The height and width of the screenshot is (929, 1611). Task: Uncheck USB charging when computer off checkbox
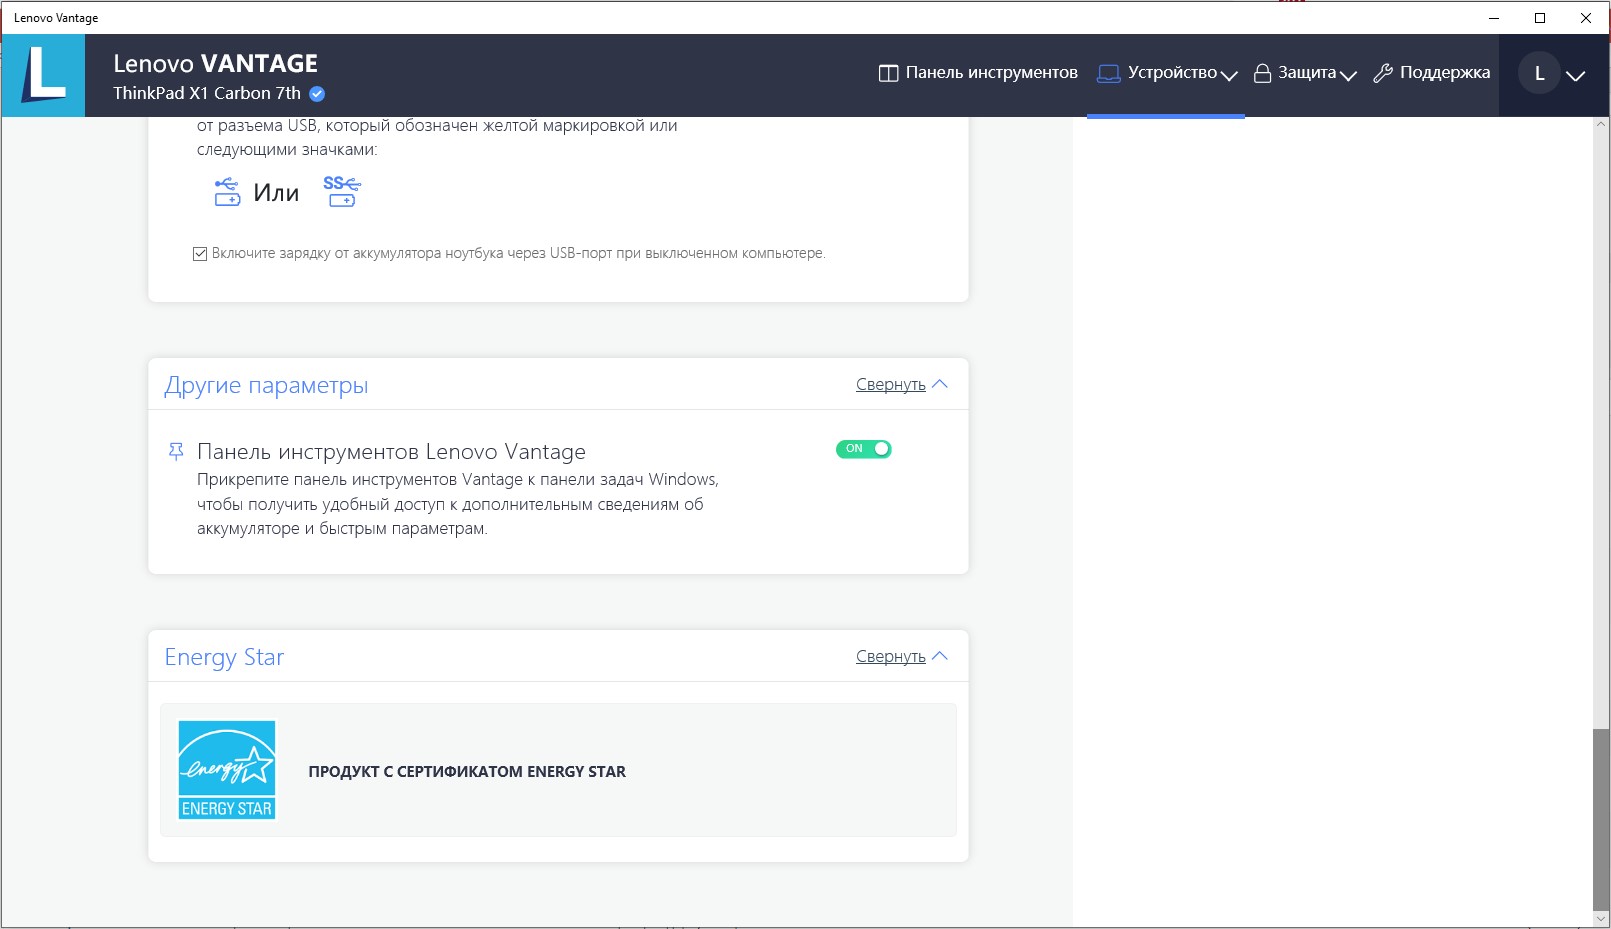(x=200, y=254)
